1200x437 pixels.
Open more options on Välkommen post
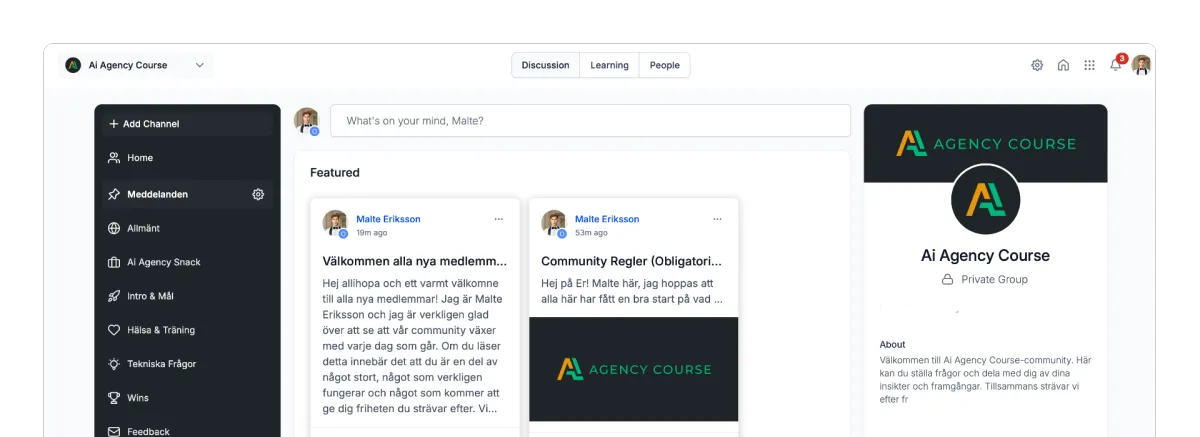point(498,219)
